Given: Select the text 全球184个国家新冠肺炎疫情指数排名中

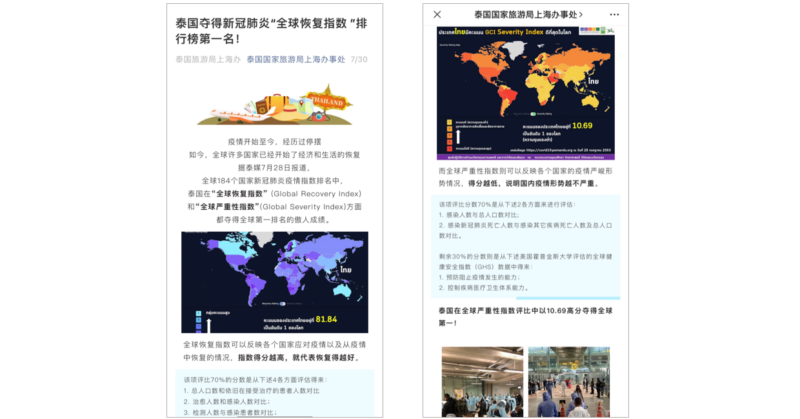Looking at the screenshot, I should 274,181.
